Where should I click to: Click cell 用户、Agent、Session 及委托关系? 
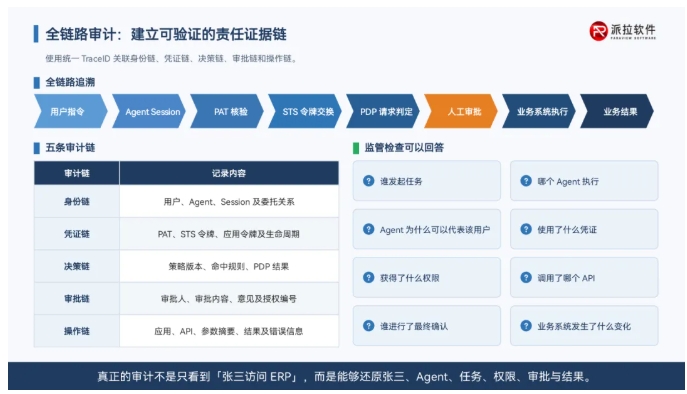click(229, 202)
